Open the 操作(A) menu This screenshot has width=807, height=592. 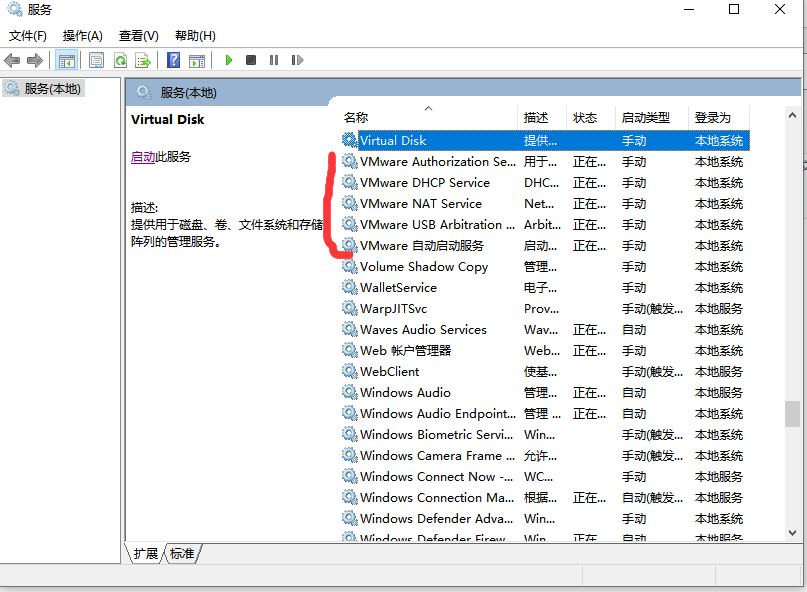pos(82,36)
